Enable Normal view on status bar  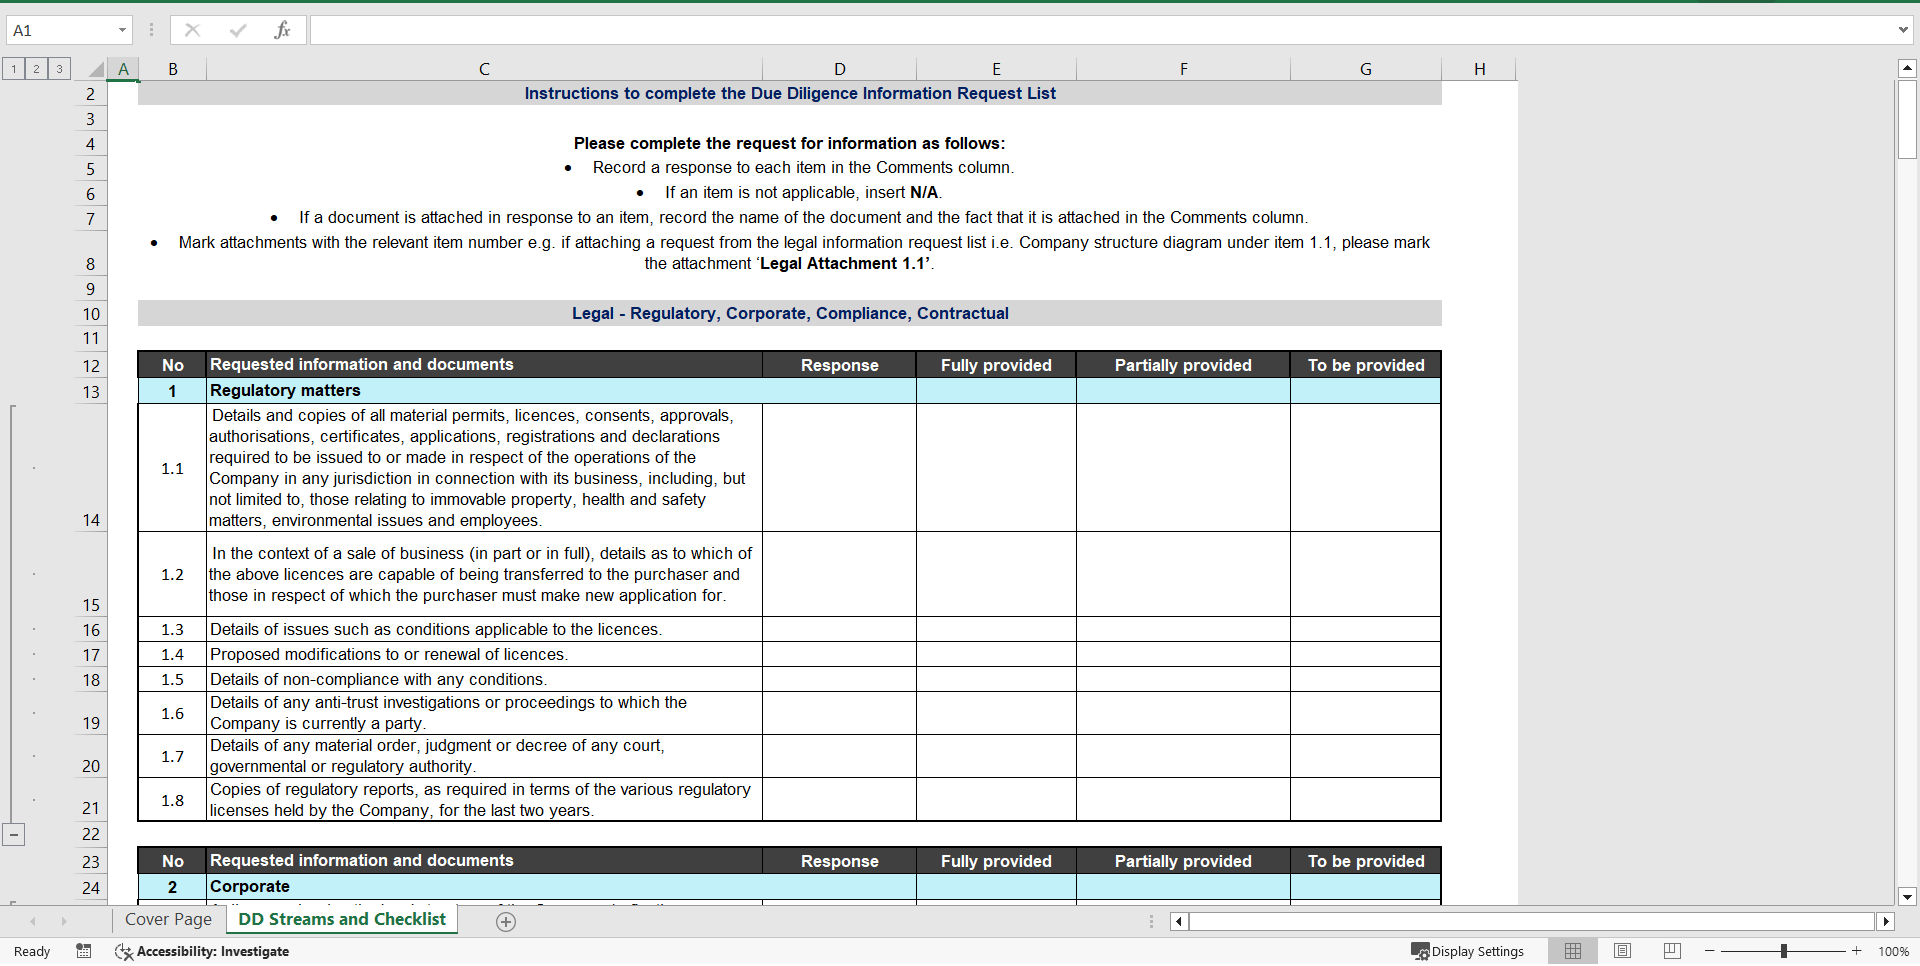point(1574,951)
